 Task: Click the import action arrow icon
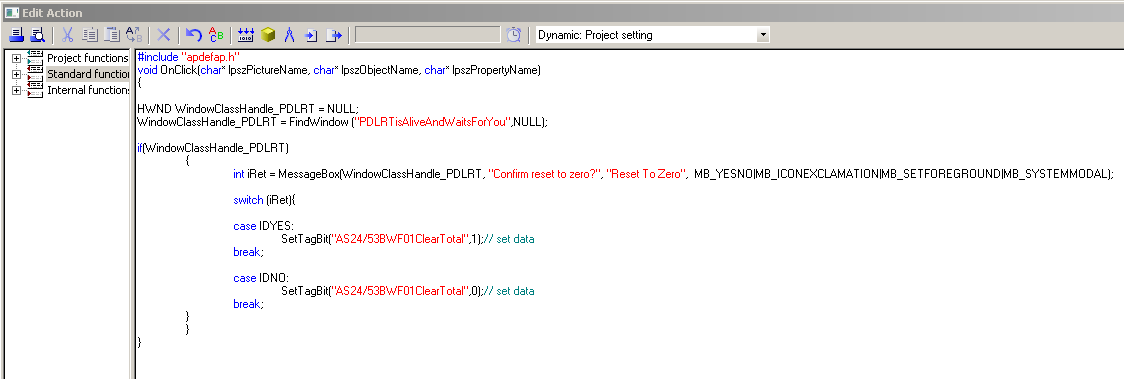[311, 35]
